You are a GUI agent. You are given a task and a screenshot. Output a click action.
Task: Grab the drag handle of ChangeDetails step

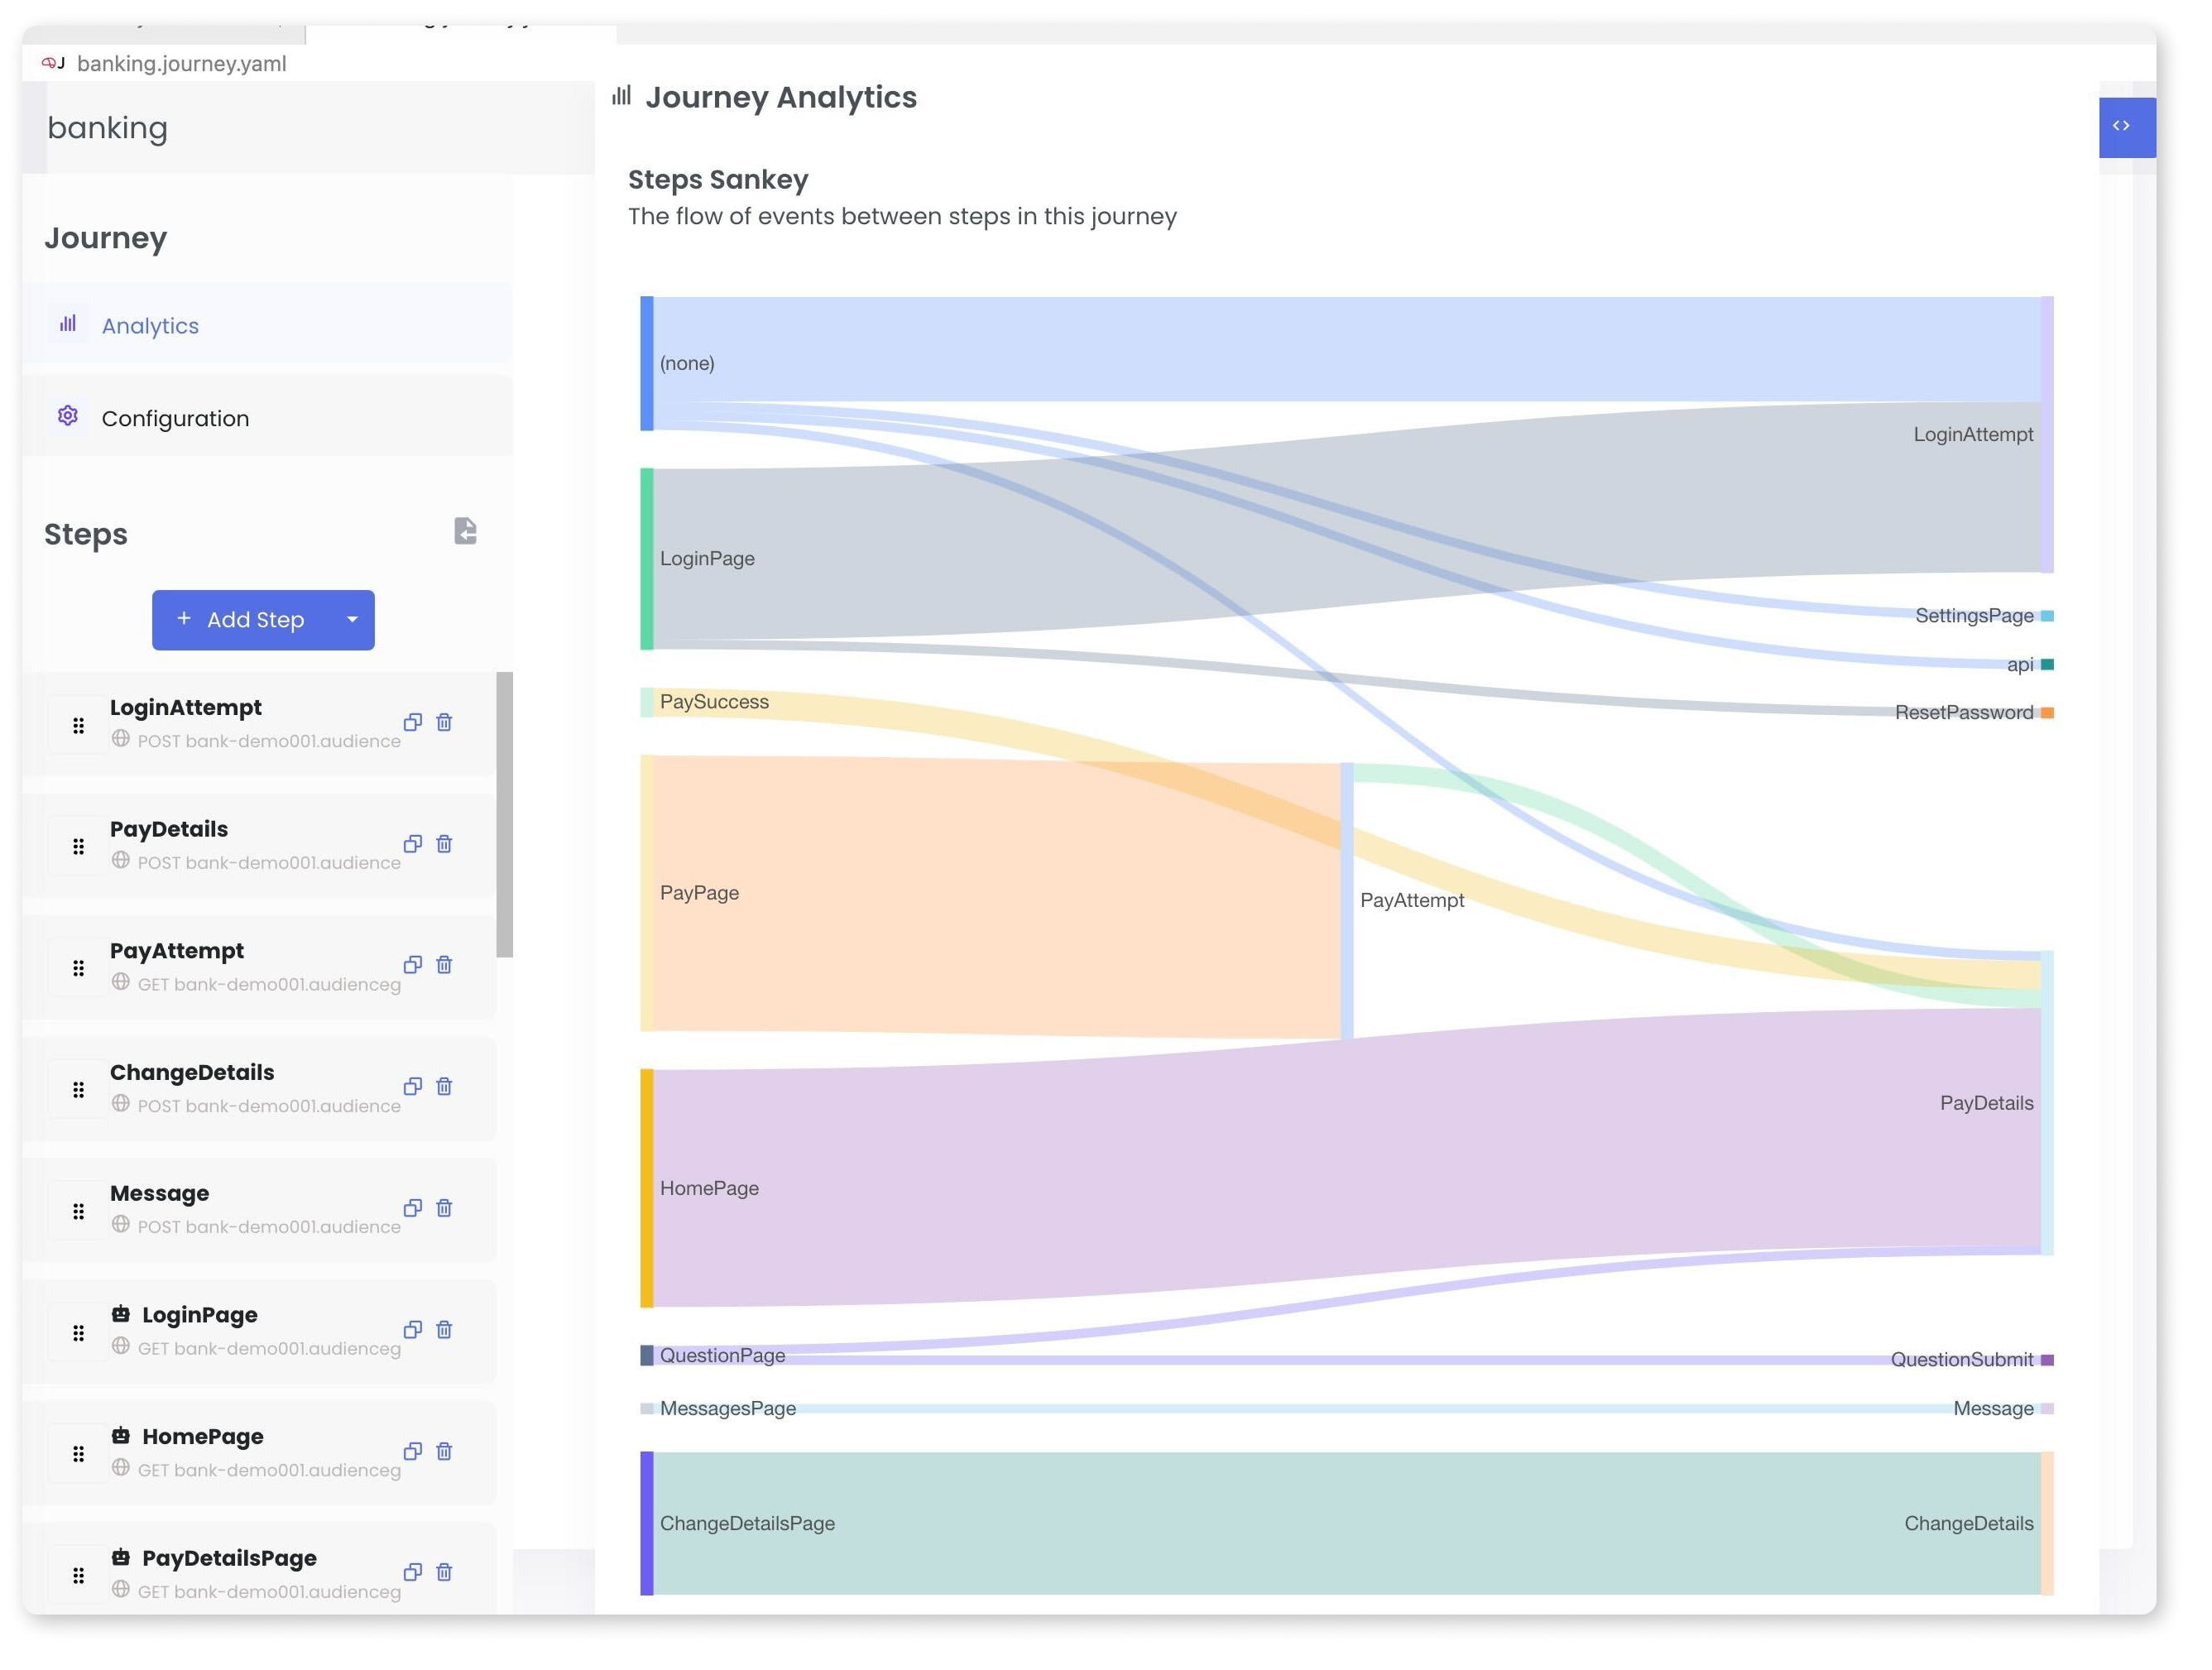point(78,1089)
